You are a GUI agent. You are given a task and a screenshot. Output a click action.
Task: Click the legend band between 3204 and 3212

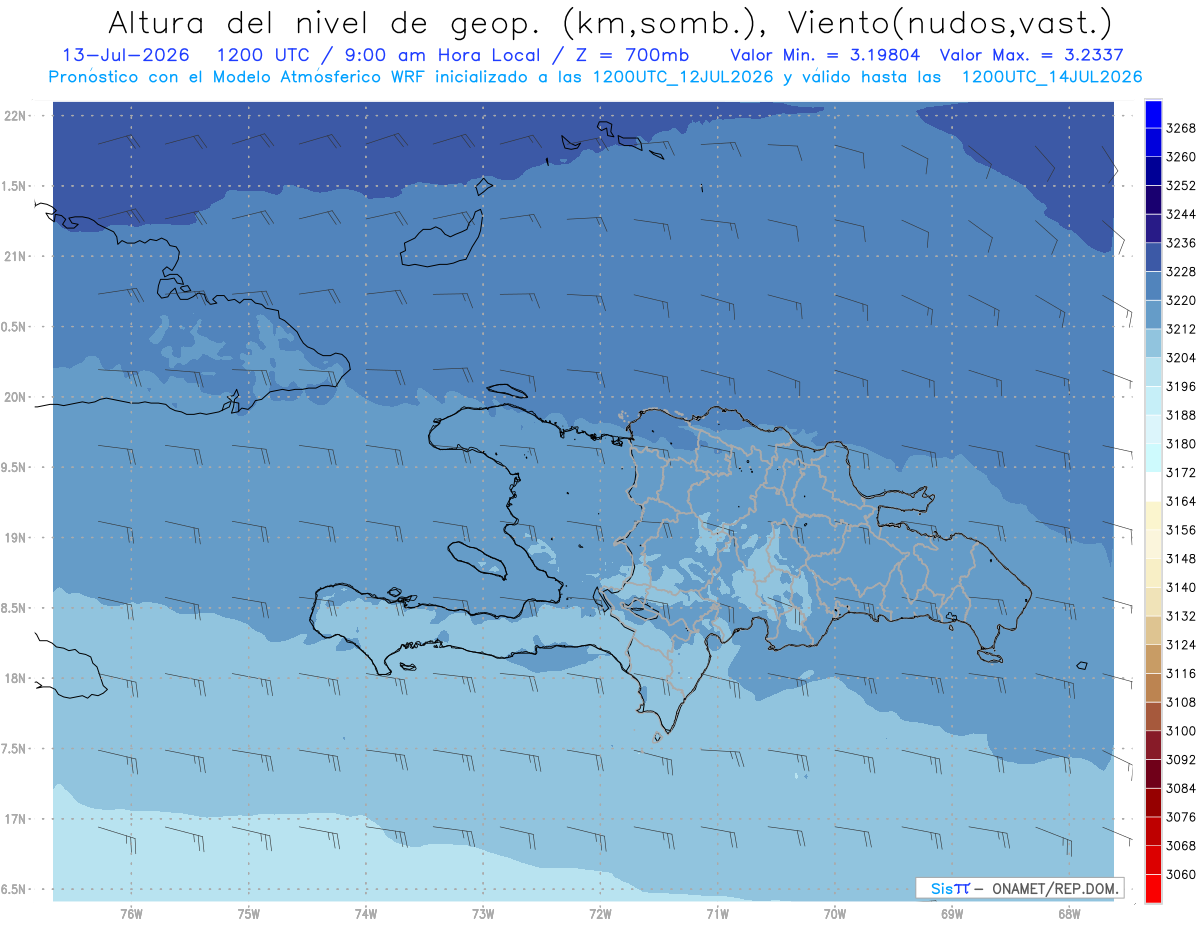click(x=1153, y=343)
